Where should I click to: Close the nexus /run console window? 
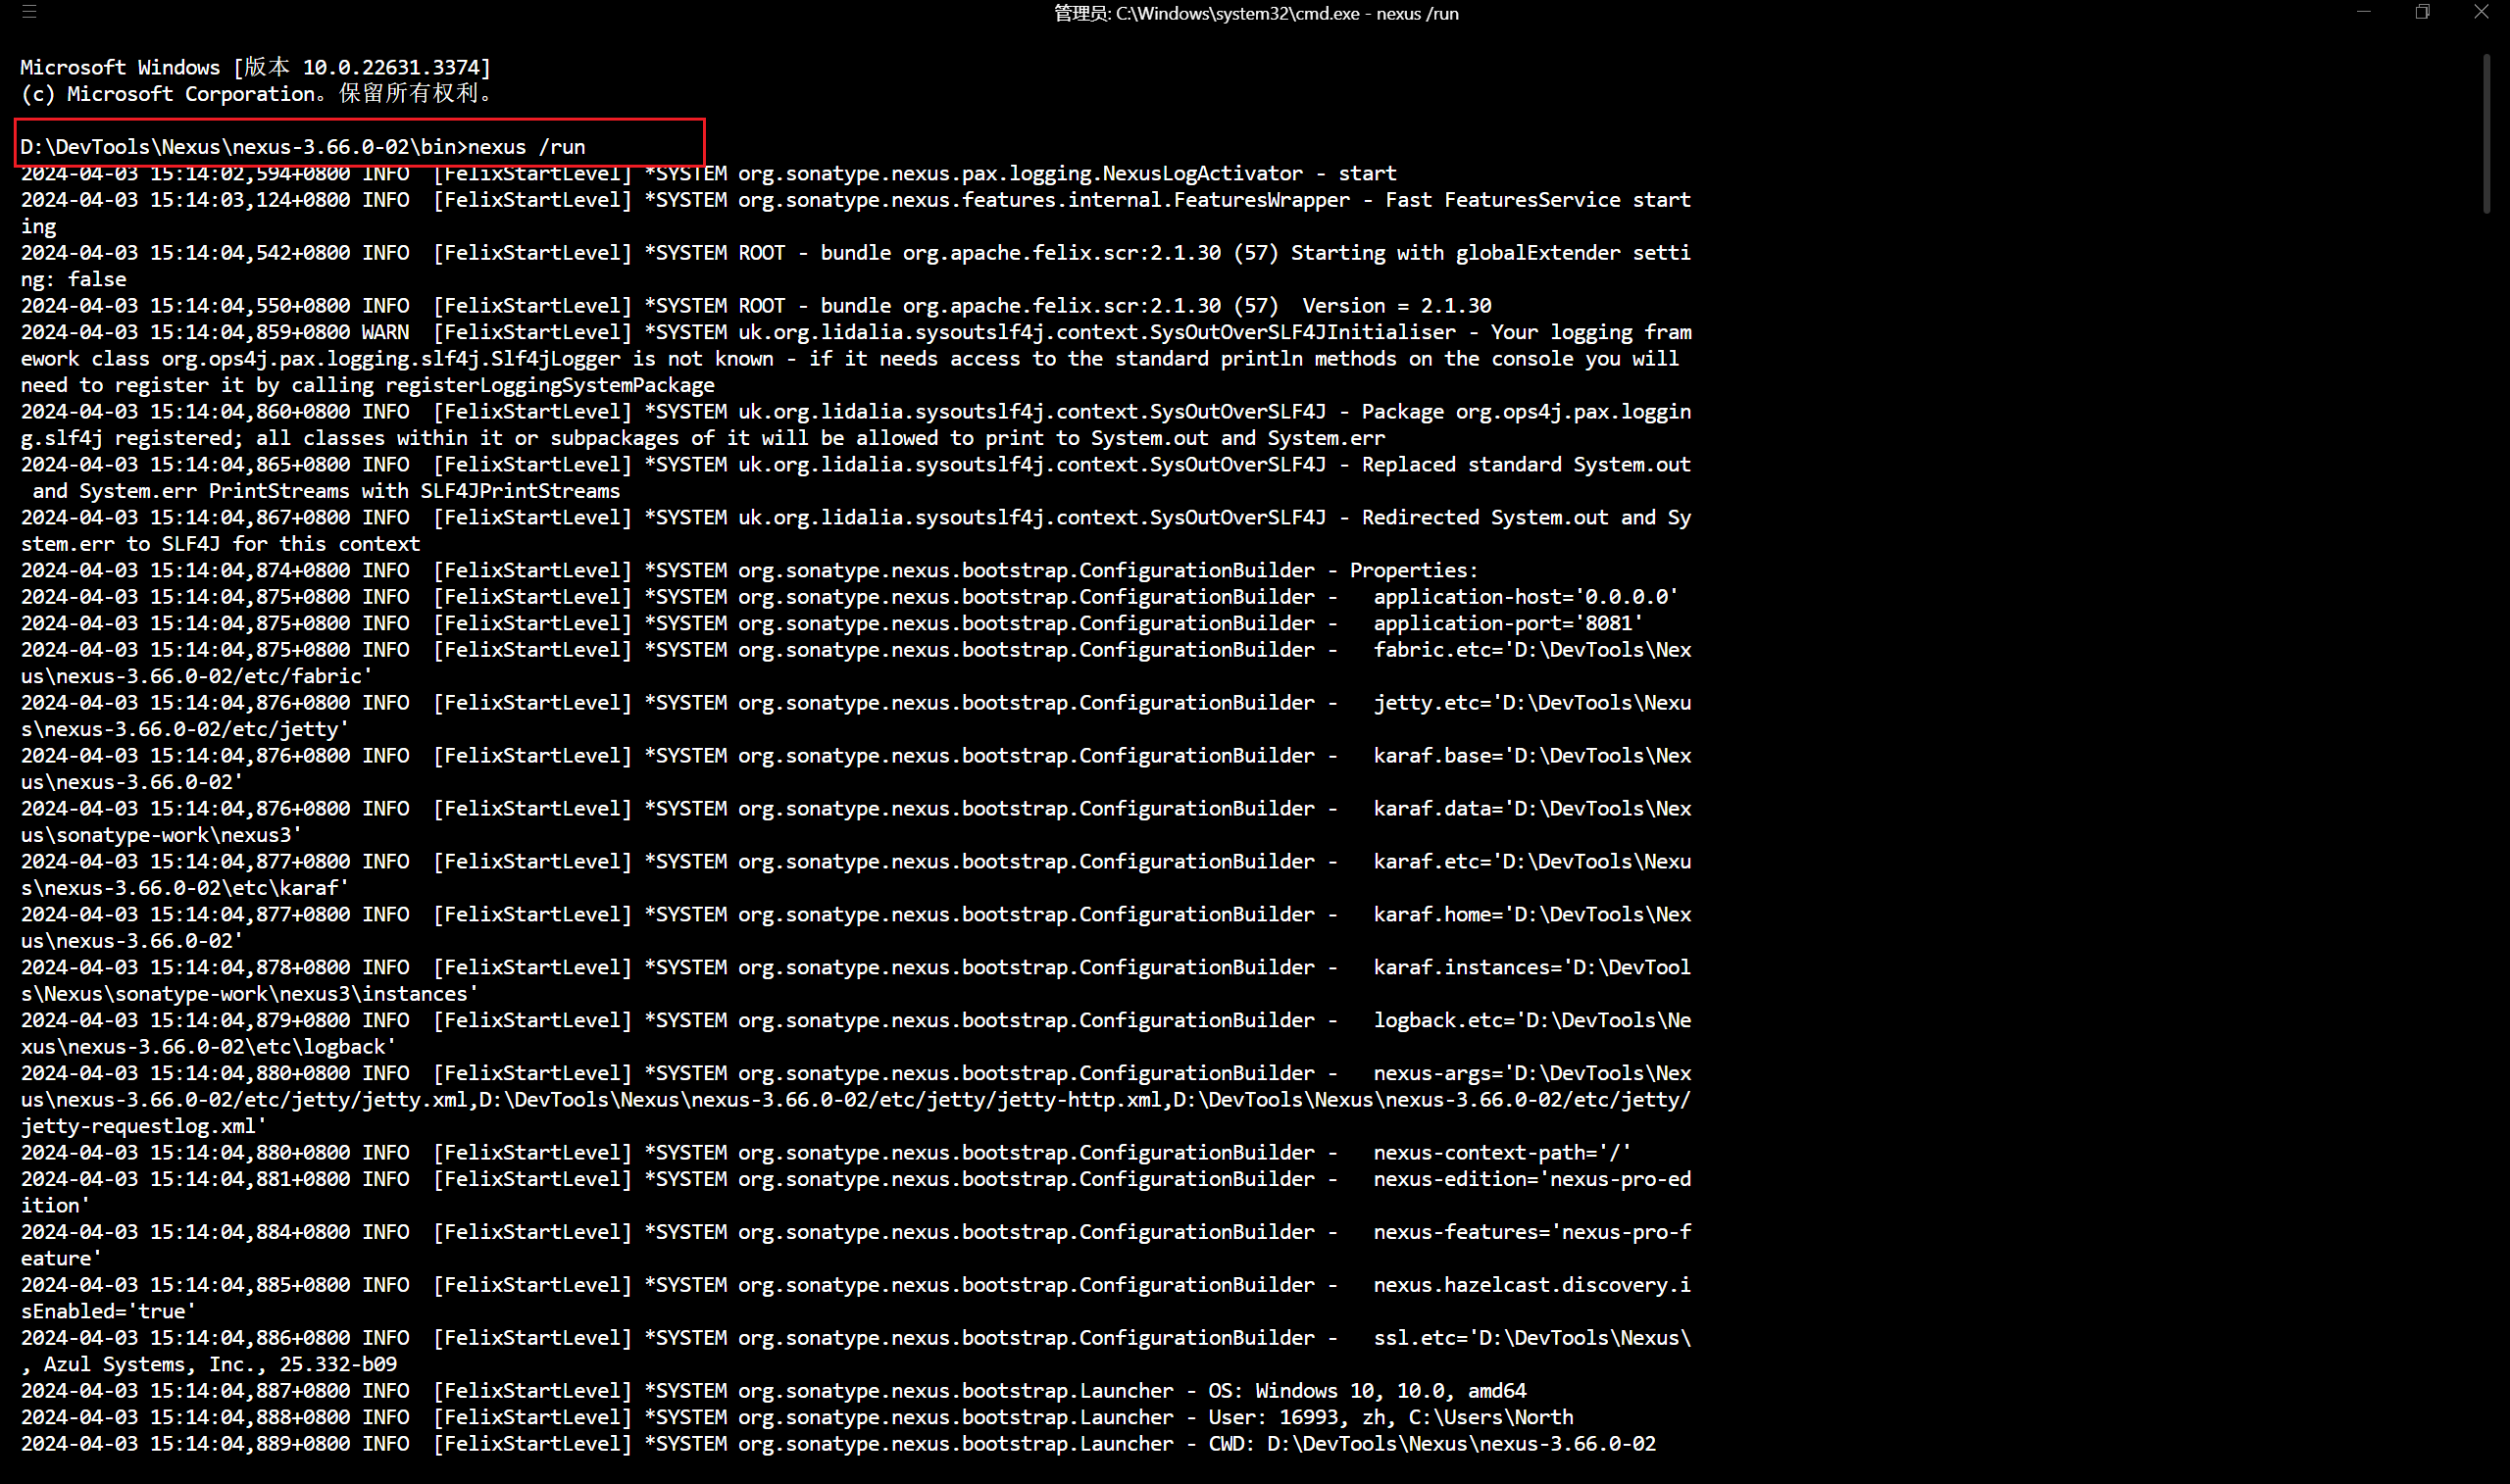tap(2481, 12)
